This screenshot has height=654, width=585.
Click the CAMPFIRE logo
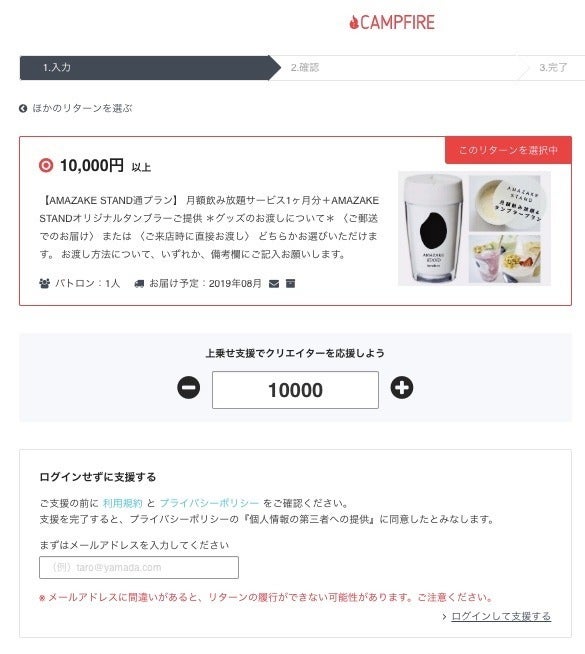[392, 23]
